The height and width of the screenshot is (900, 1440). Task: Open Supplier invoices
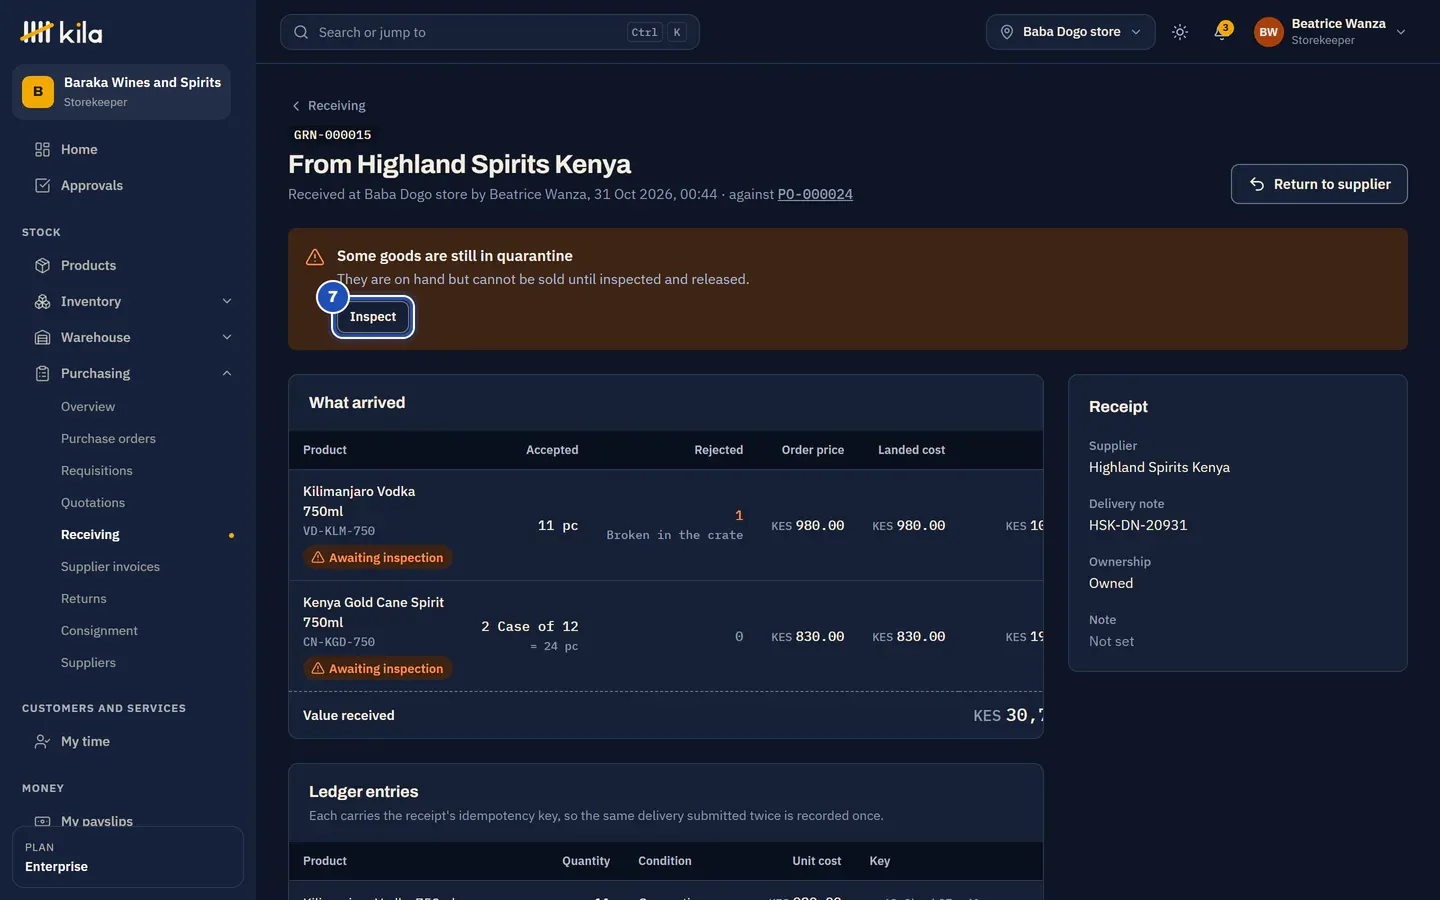coord(110,567)
